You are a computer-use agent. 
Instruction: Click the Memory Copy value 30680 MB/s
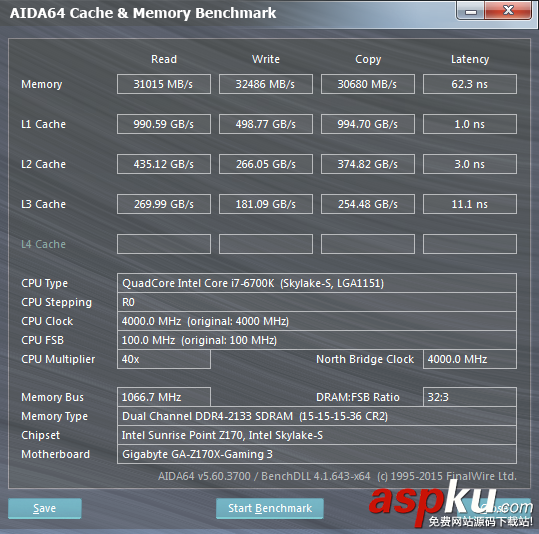click(x=368, y=84)
